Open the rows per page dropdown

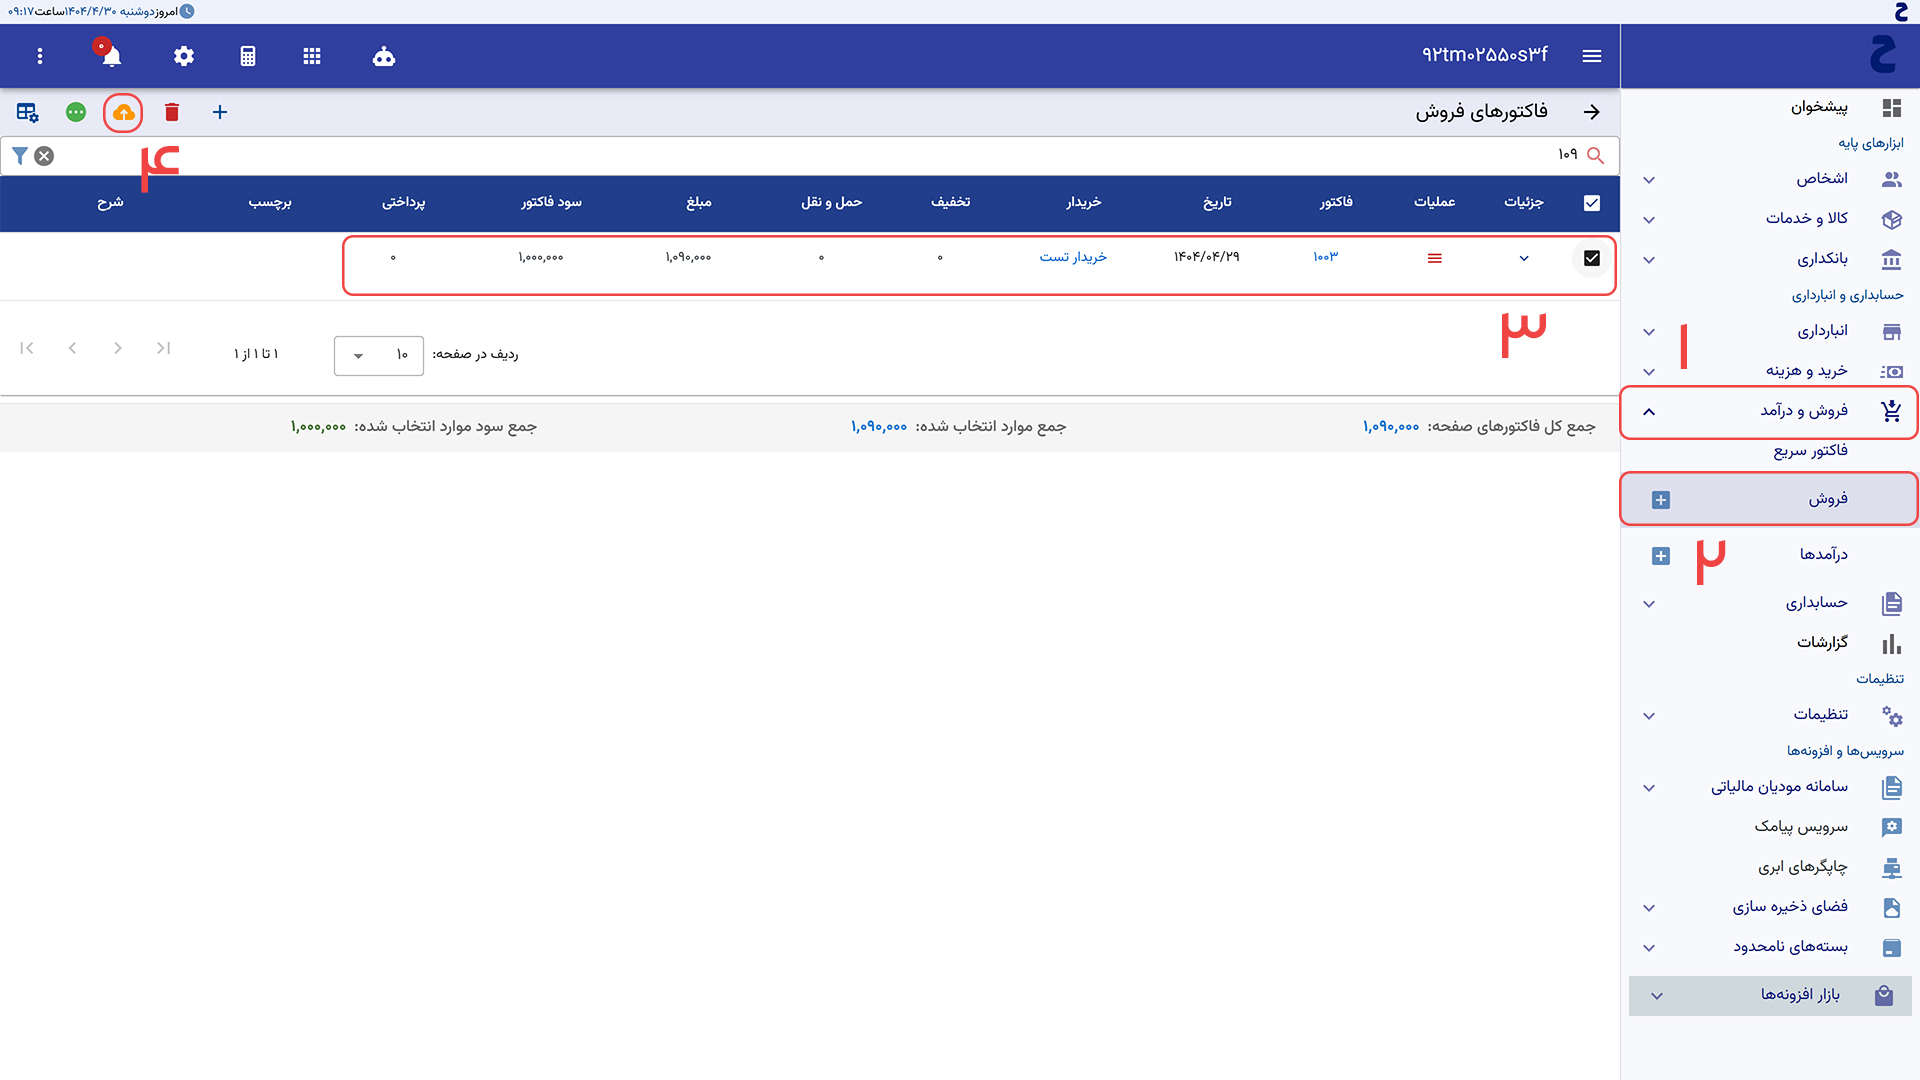click(x=378, y=355)
